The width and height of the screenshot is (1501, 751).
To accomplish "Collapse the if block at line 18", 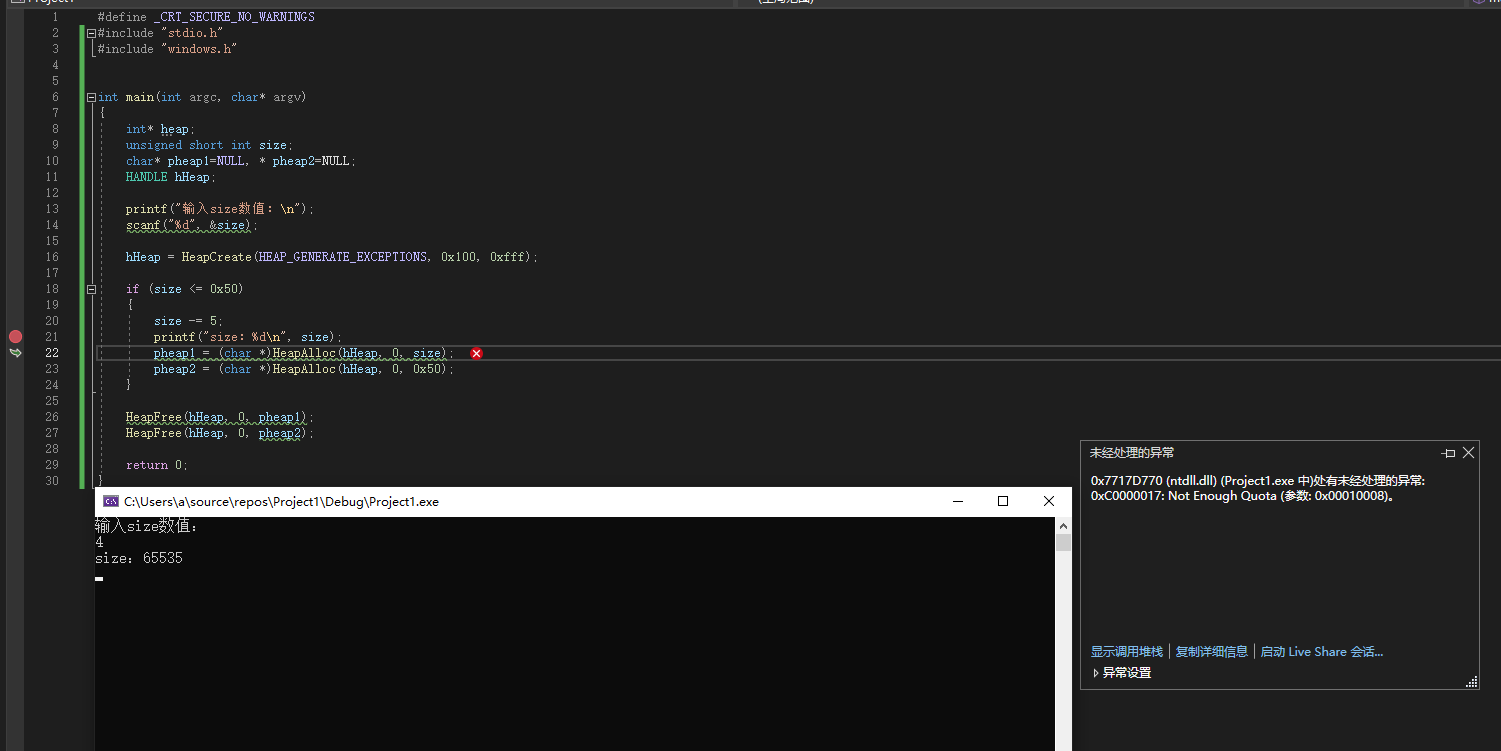I will pos(91,289).
